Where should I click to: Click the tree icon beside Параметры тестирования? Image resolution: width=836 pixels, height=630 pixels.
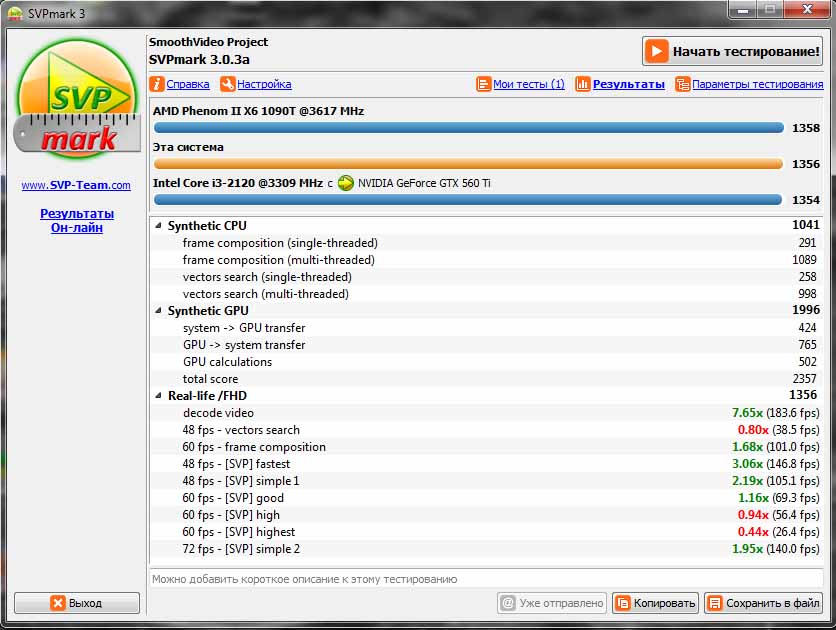(x=682, y=84)
